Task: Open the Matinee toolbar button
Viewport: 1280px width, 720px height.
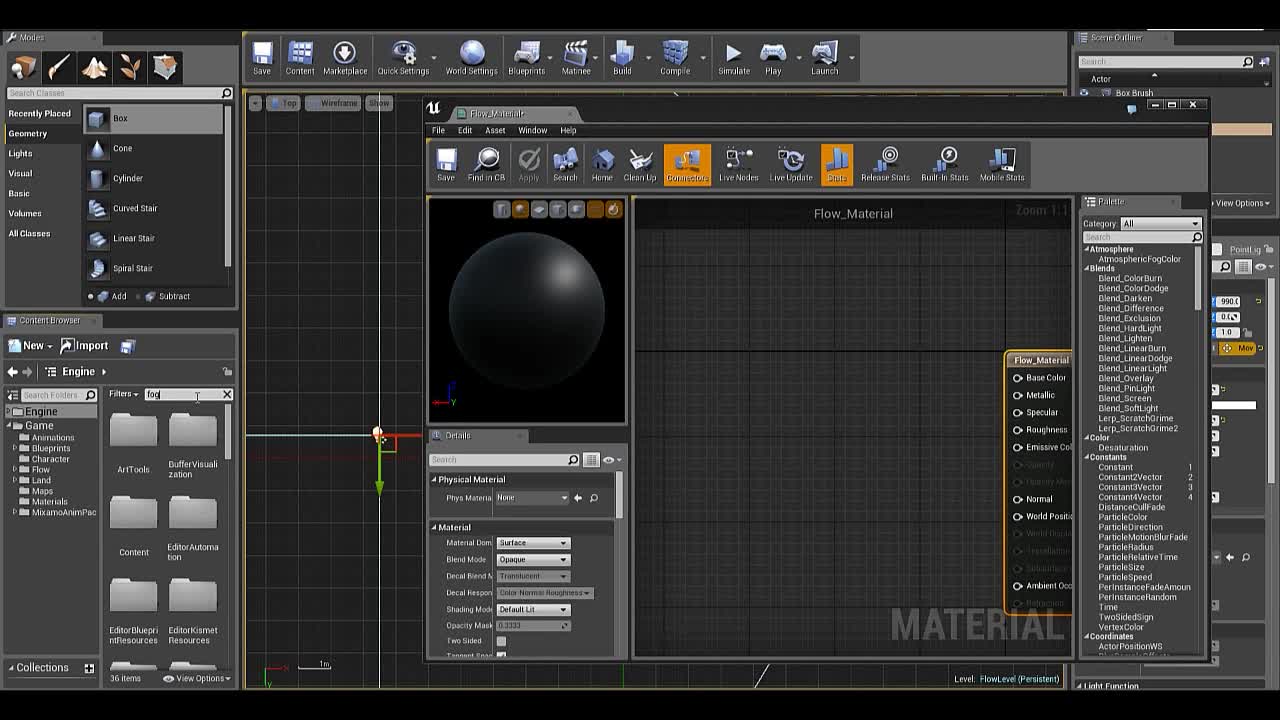Action: pos(576,58)
